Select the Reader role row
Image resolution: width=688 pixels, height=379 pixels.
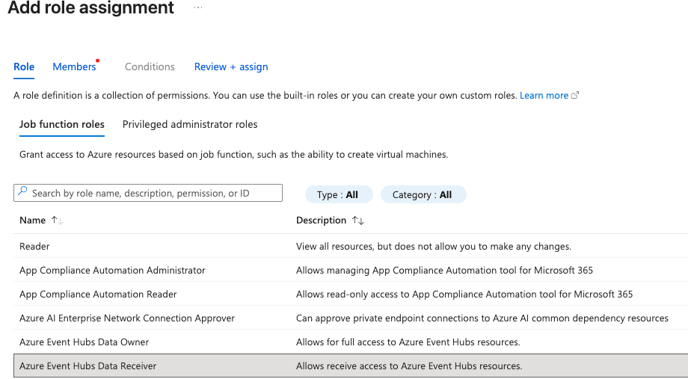point(351,246)
